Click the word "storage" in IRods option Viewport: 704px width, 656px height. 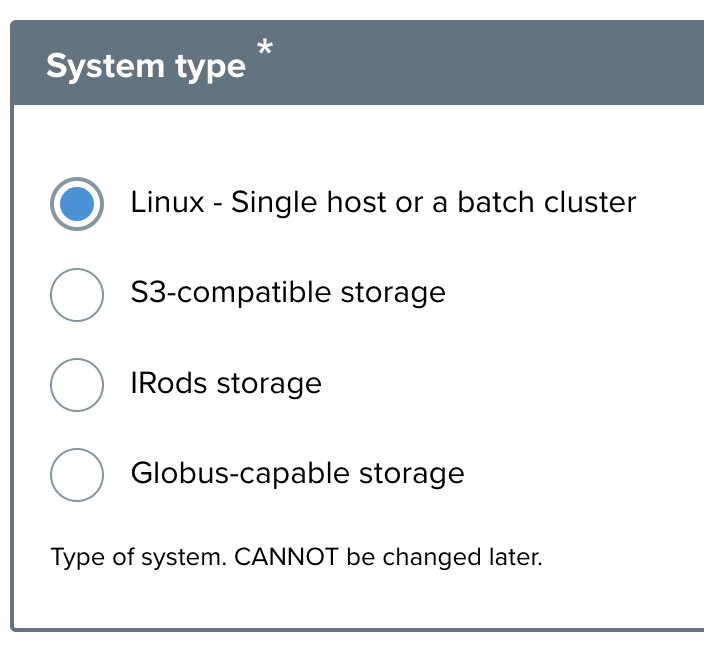(272, 383)
